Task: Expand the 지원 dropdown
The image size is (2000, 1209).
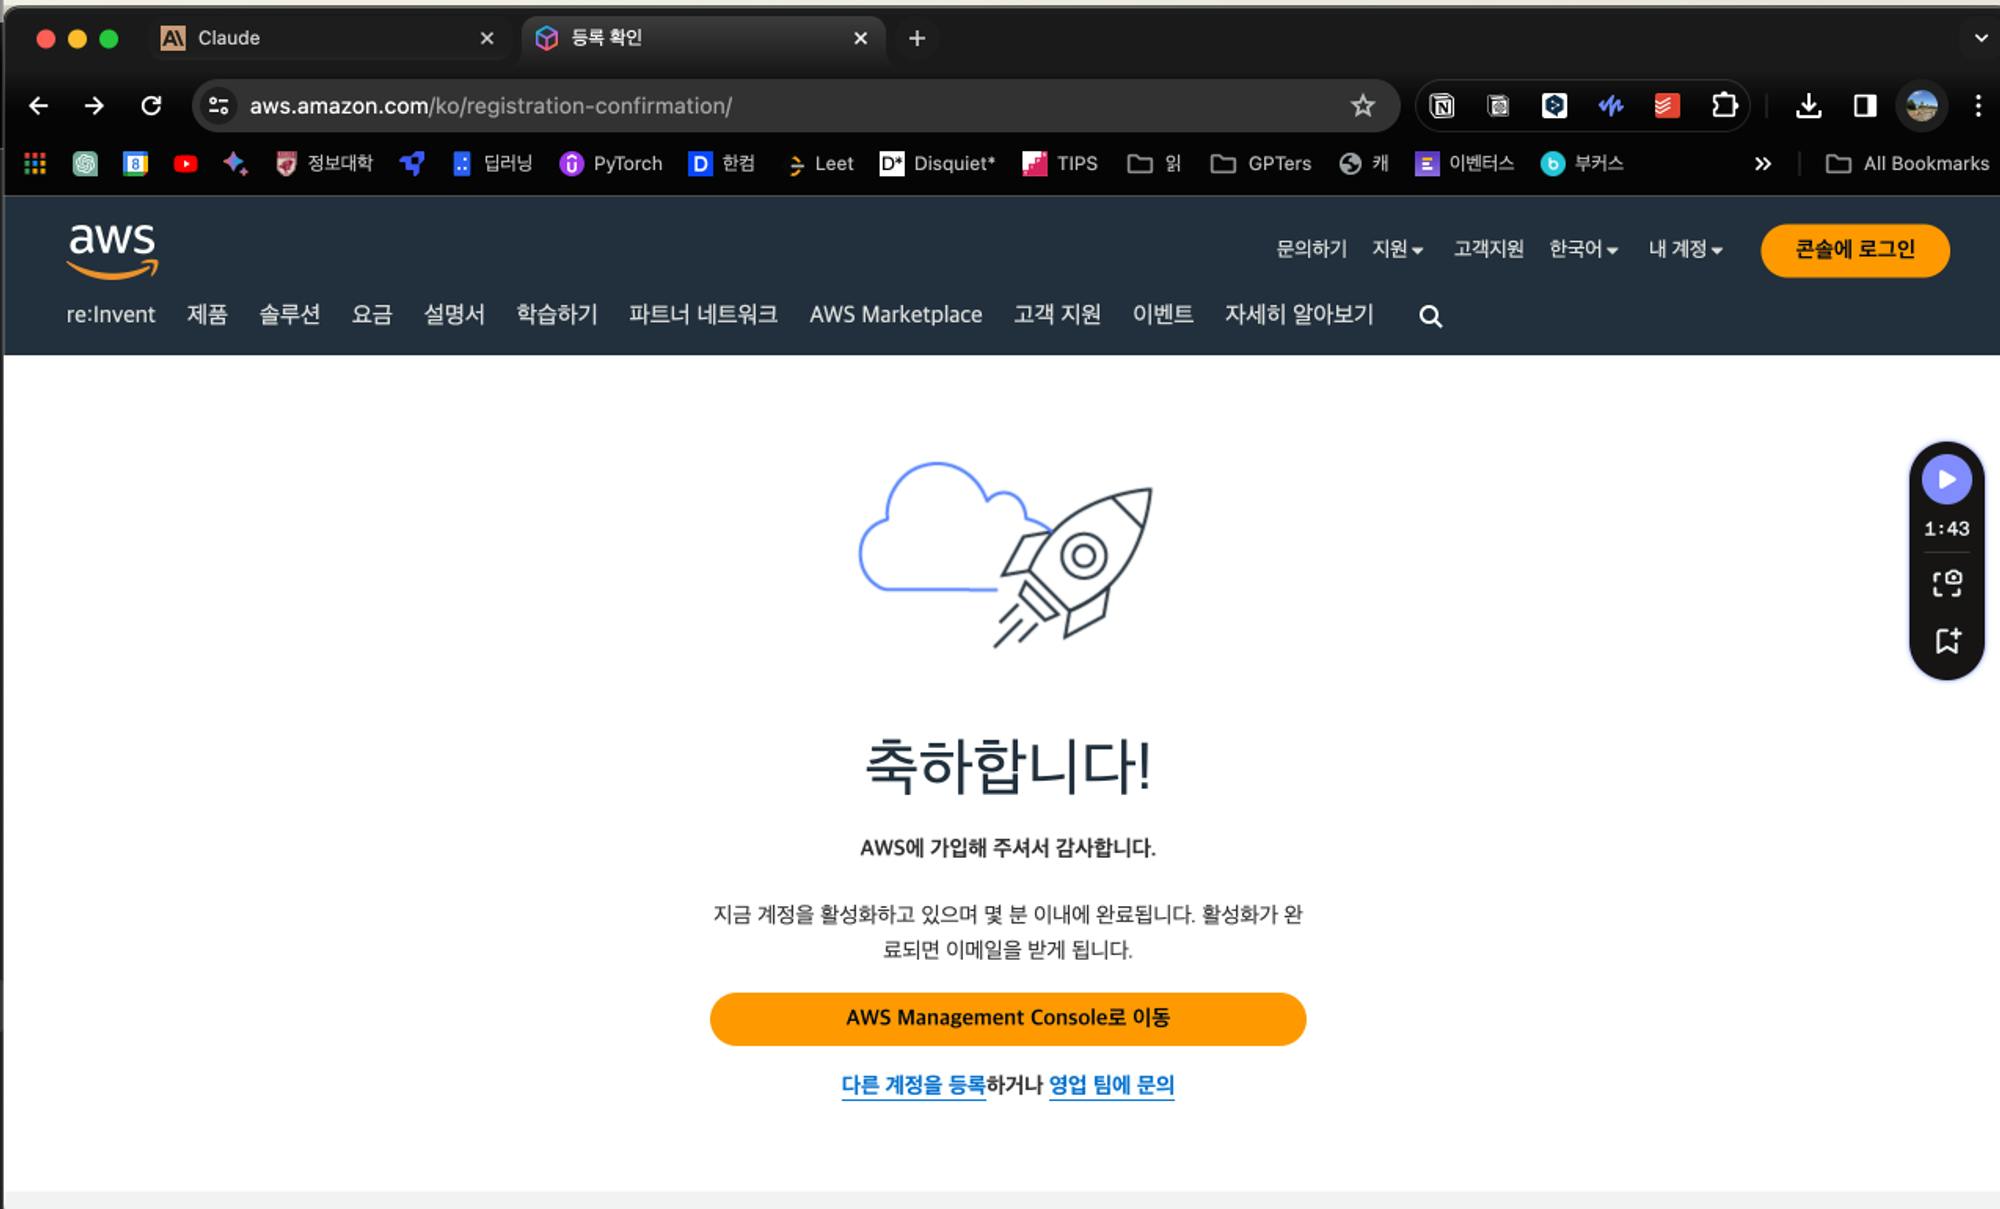Action: coord(1397,249)
